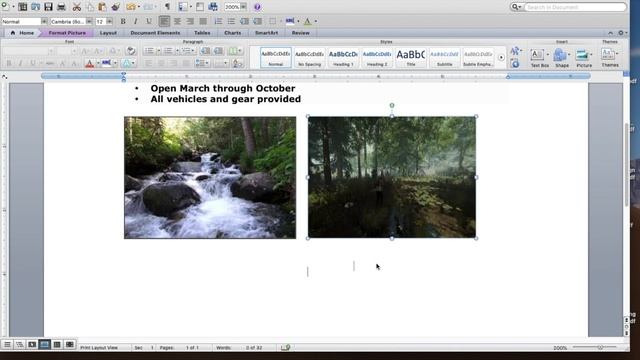Viewport: 640px width, 360px height.
Task: Click bulleted list icon in formatting bar
Action: coord(231,21)
